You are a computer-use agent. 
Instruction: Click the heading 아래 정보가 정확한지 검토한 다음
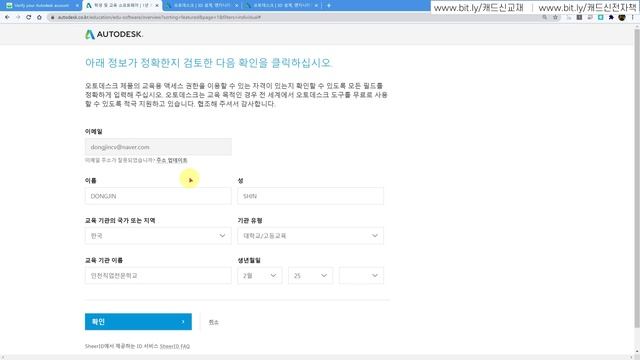tap(208, 63)
